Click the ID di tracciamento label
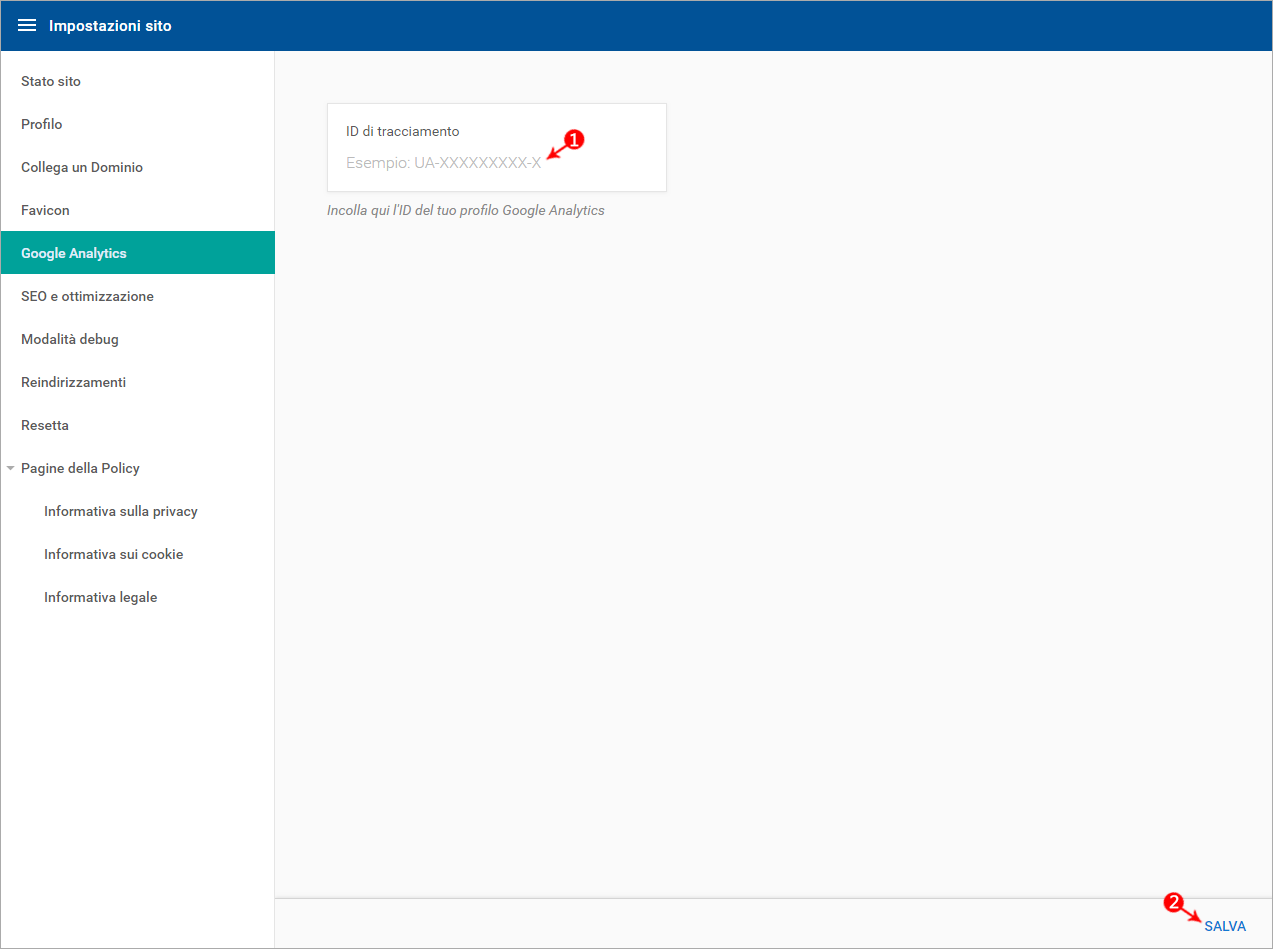Image resolution: width=1273 pixels, height=949 pixels. (x=402, y=131)
